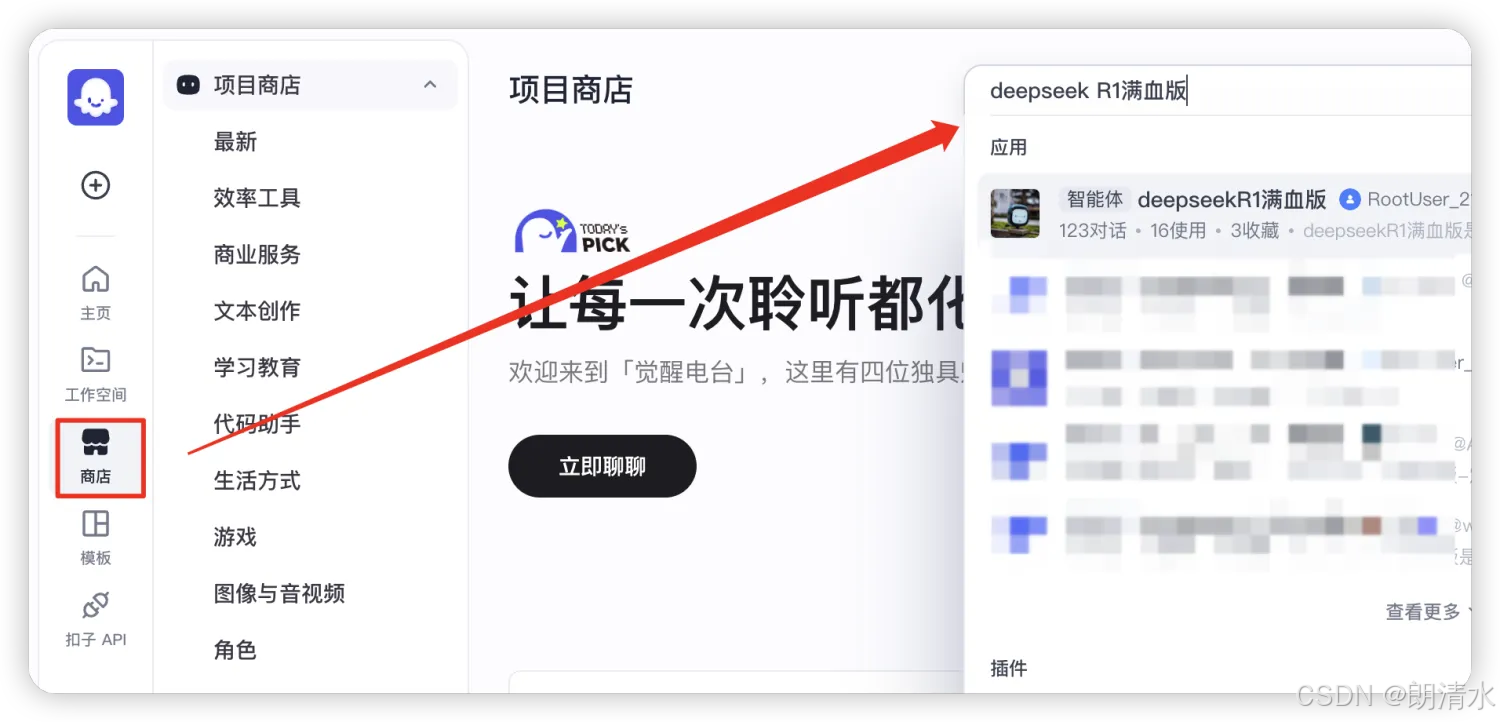Click the 应用 section label in results
This screenshot has width=1500, height=722.
point(1008,147)
